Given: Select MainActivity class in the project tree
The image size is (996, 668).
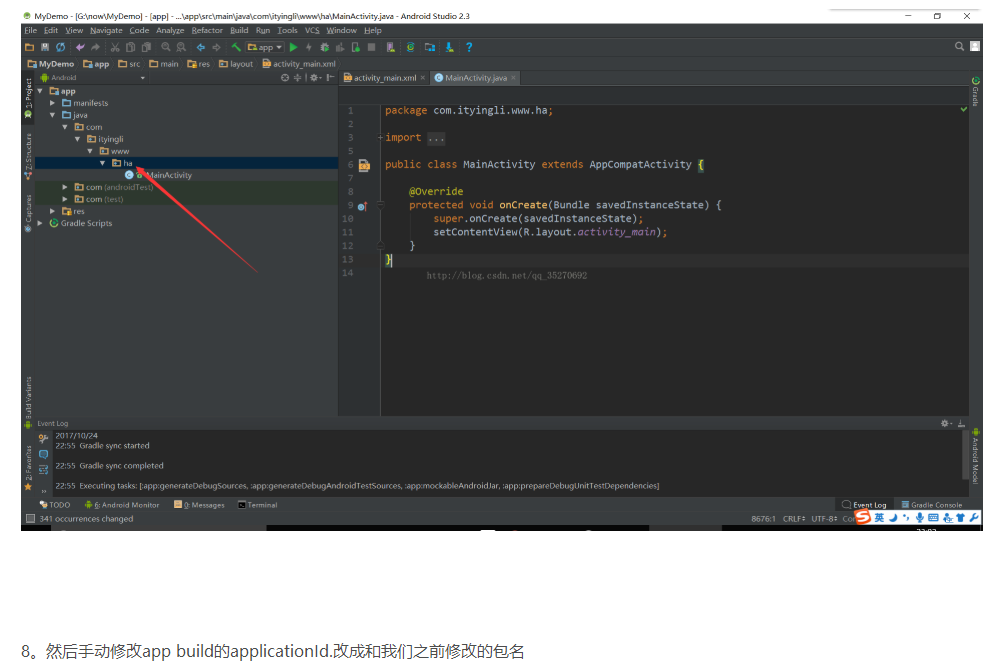Looking at the screenshot, I should [x=159, y=175].
